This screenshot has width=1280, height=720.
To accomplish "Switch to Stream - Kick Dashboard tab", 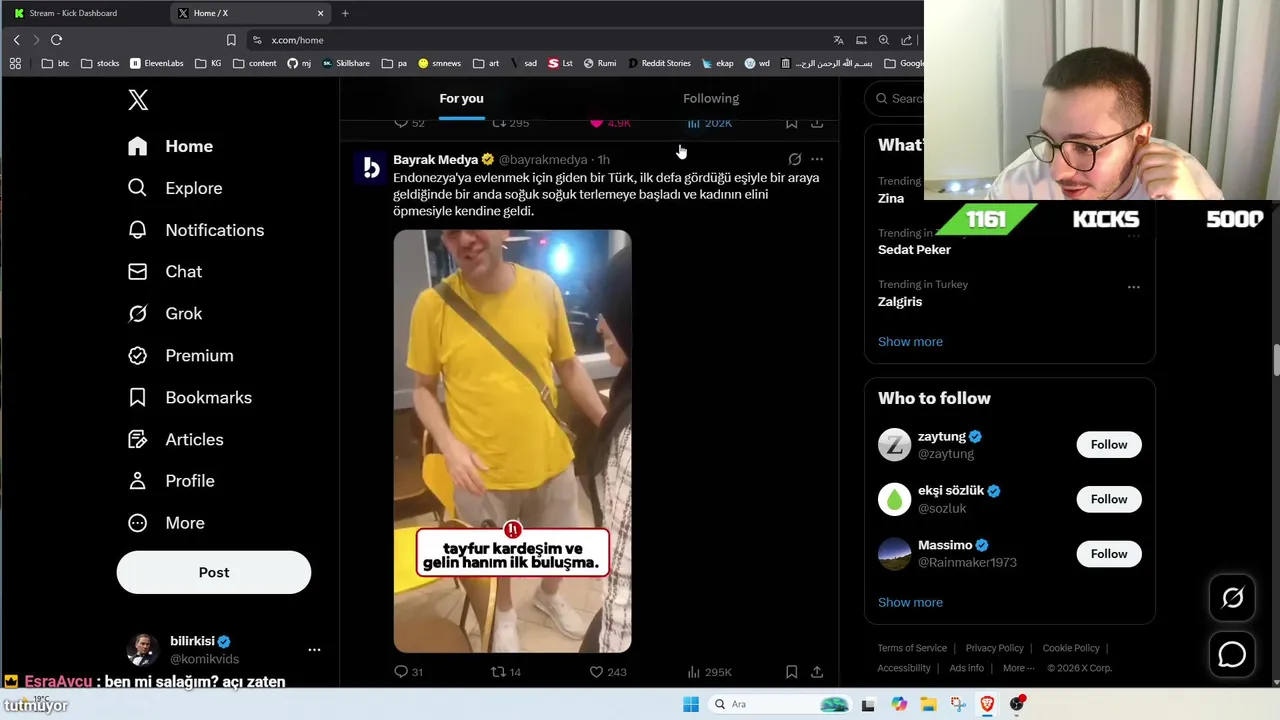I will pyautogui.click(x=84, y=13).
